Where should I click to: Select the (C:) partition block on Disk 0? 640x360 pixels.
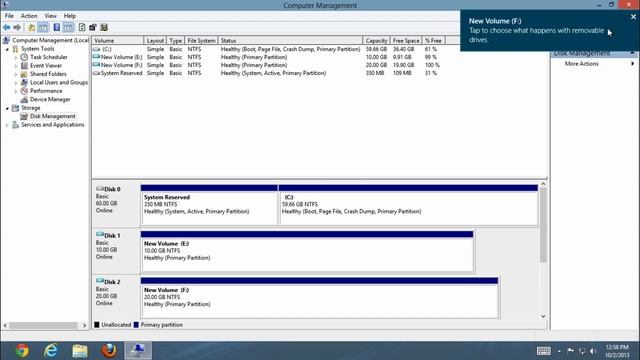click(x=409, y=205)
